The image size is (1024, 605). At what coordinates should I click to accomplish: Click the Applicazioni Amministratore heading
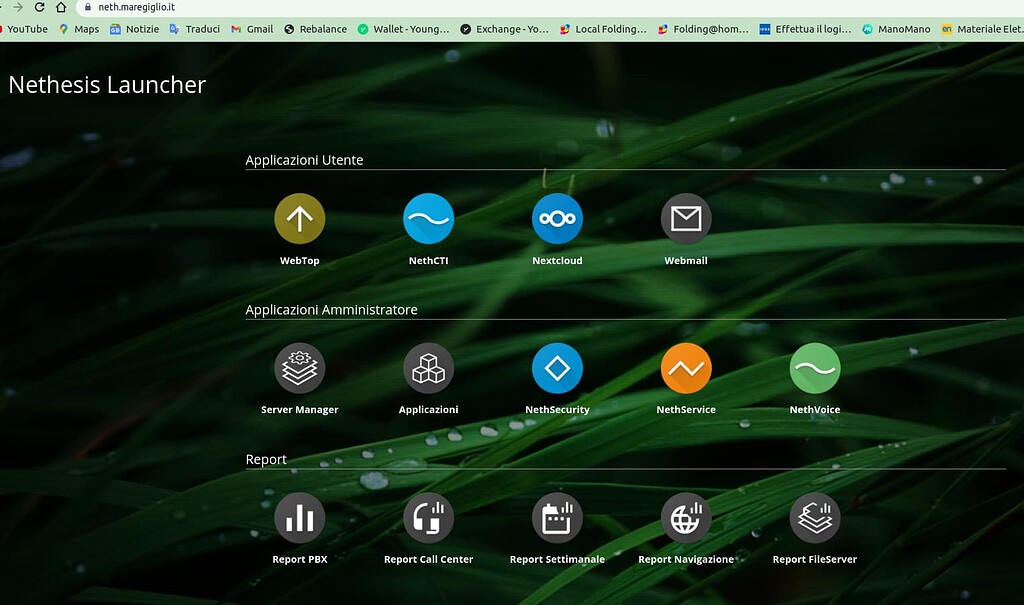[x=331, y=310]
